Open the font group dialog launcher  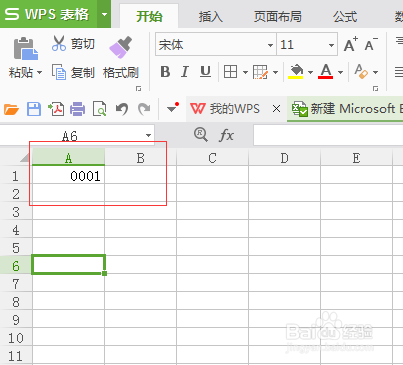[375, 88]
